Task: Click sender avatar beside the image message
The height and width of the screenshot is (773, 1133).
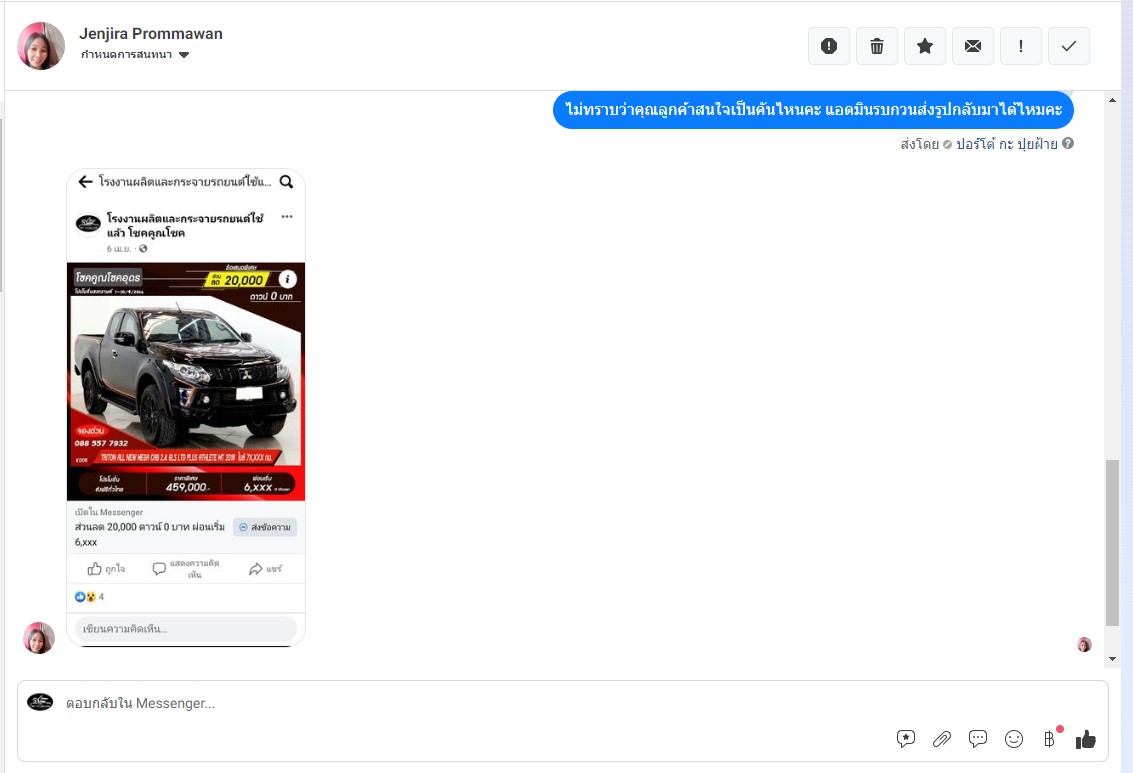Action: click(x=39, y=638)
